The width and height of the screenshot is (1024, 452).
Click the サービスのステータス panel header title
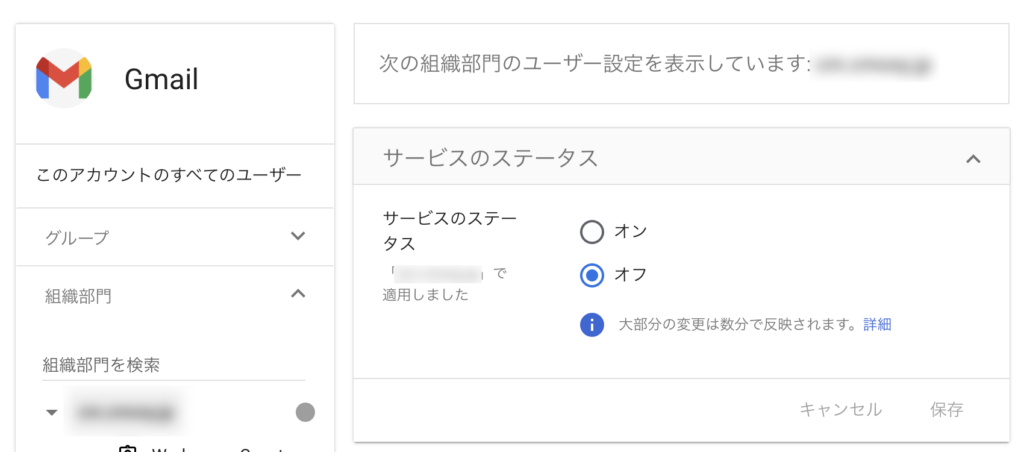point(490,158)
